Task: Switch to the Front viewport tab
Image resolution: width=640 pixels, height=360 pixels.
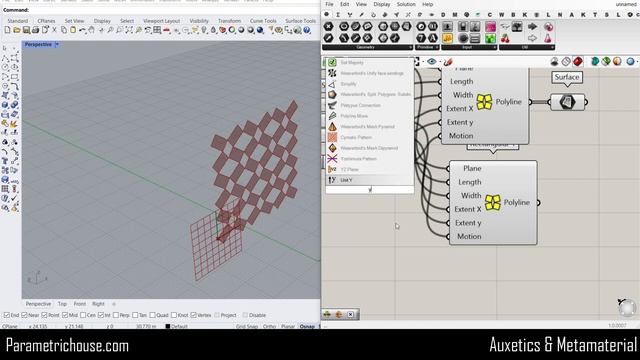Action: [x=80, y=304]
